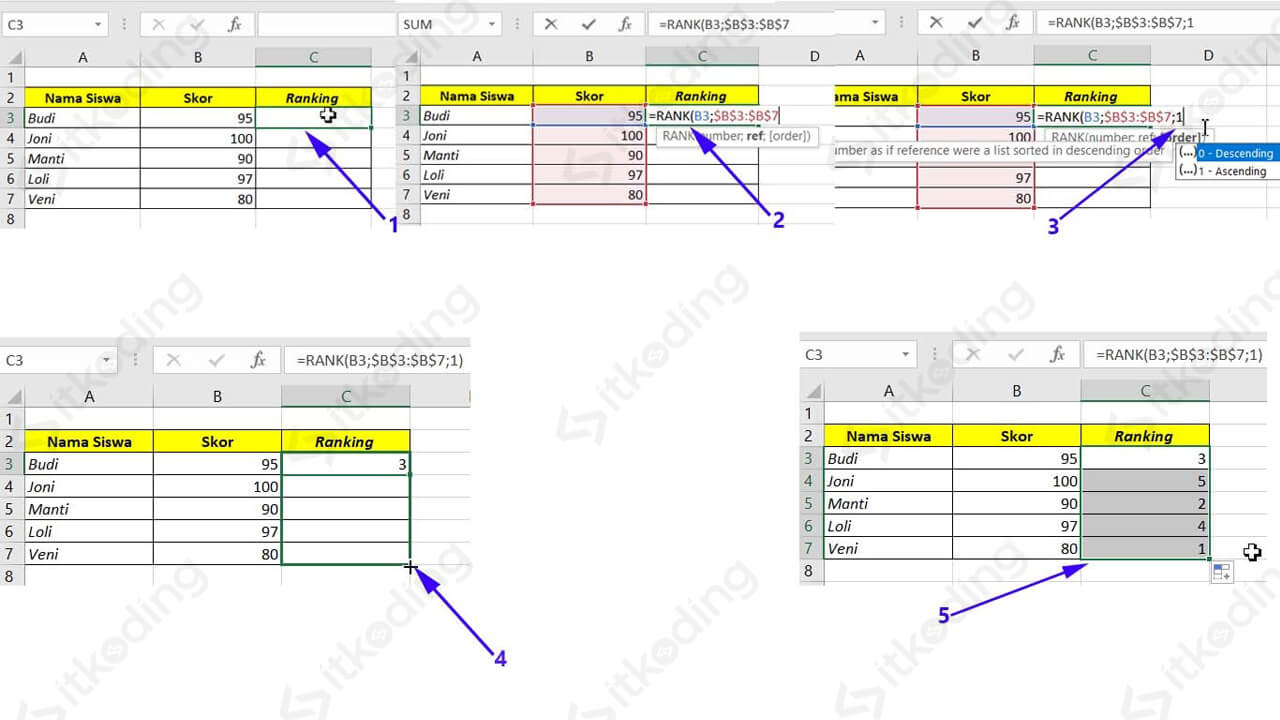This screenshot has height=720, width=1280.
Task: Click the 'Skor' header cell in step 2 screenshot
Action: click(590, 96)
